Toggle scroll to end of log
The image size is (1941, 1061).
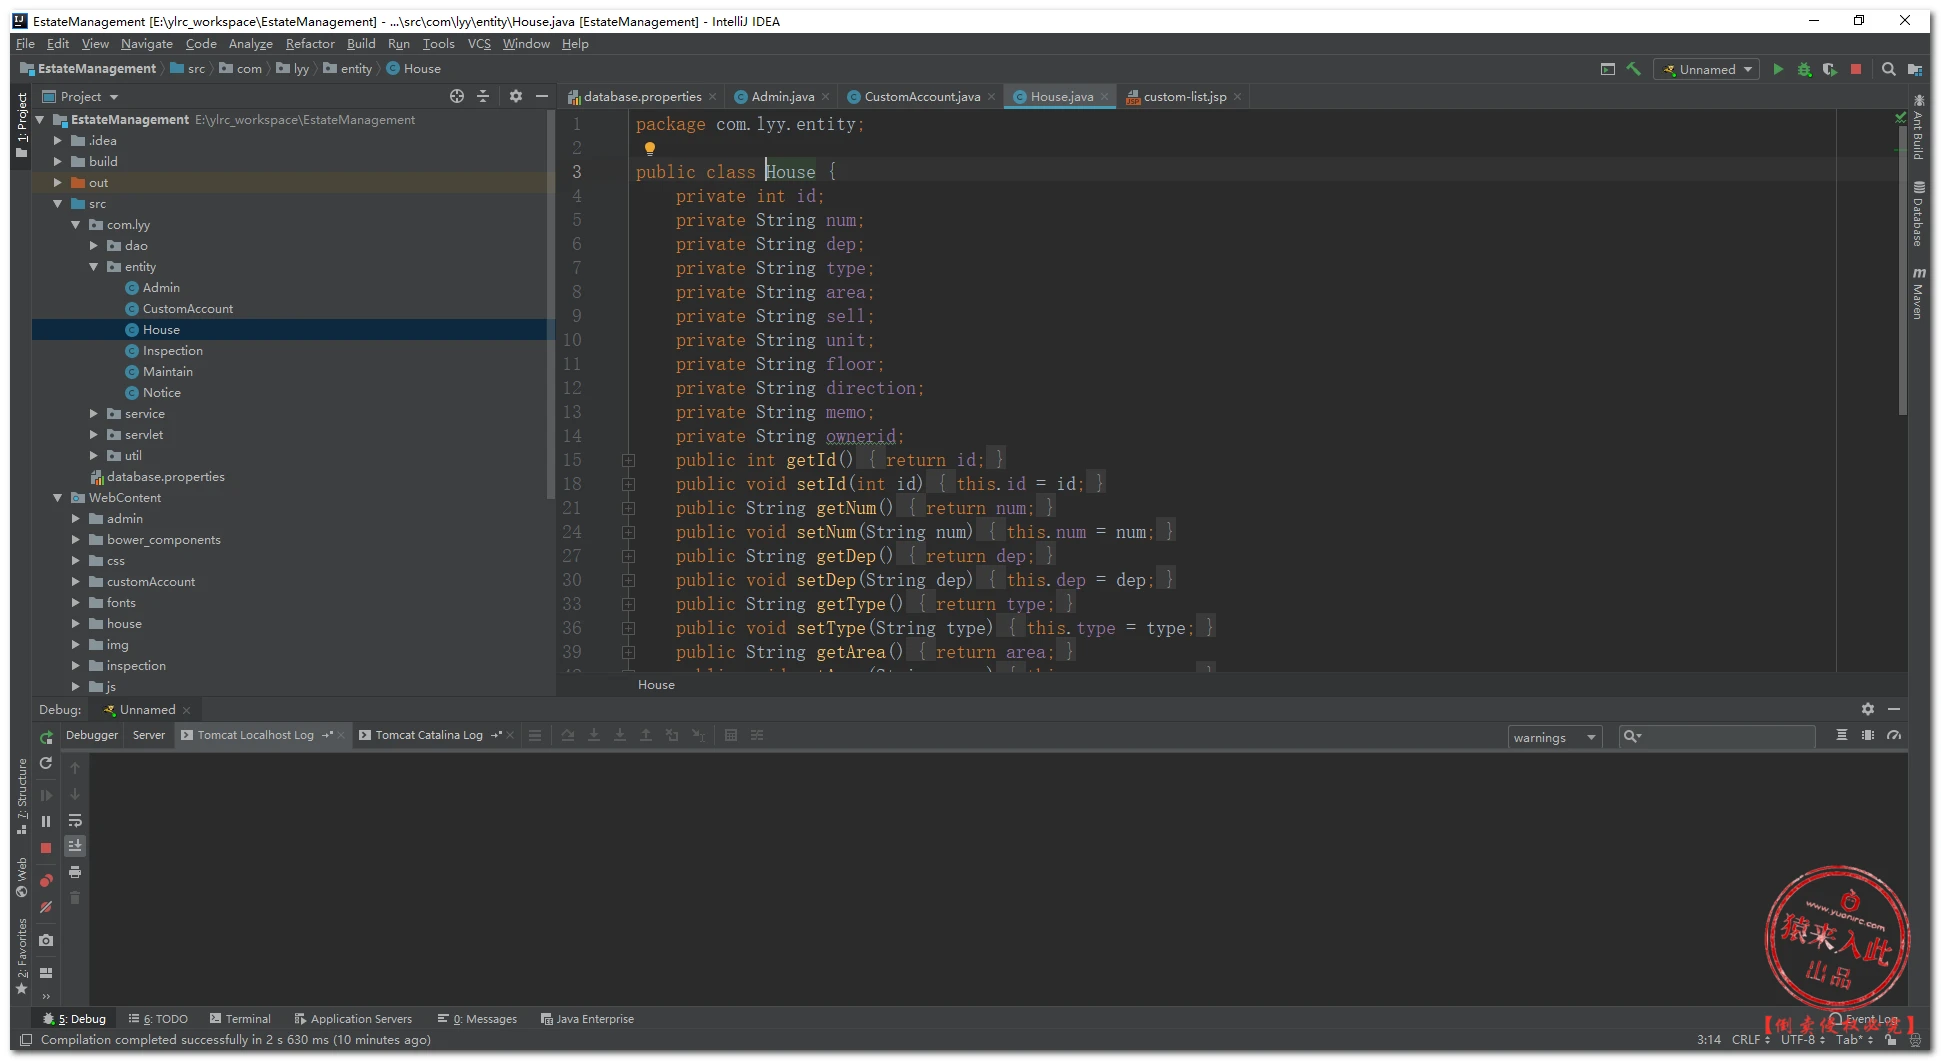tap(75, 847)
